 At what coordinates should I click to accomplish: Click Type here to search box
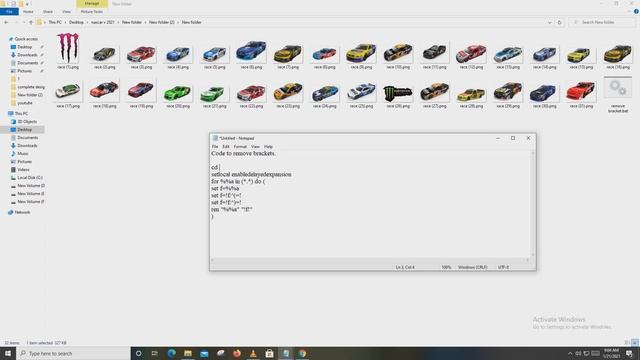click(73, 353)
